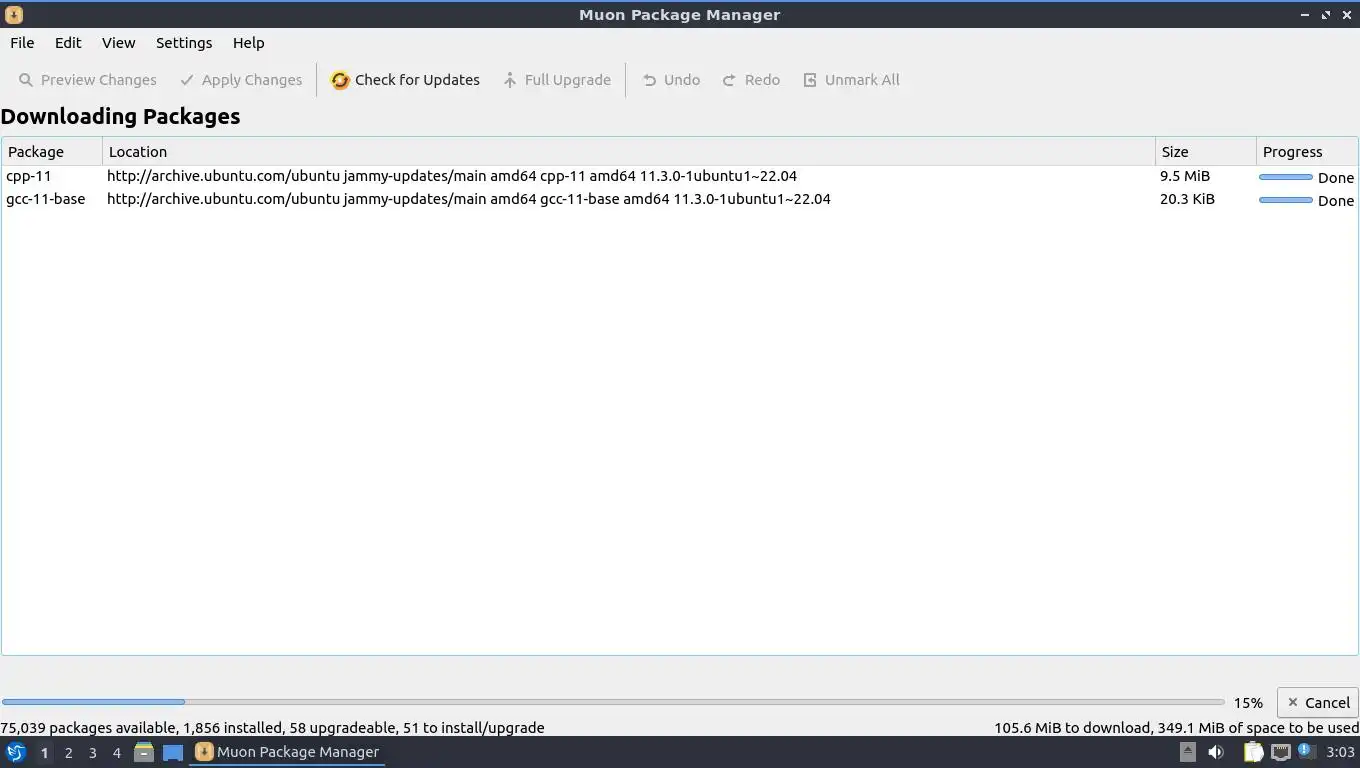Image resolution: width=1360 pixels, height=768 pixels.
Task: Select the gcc-11-base package row
Action: coord(680,199)
